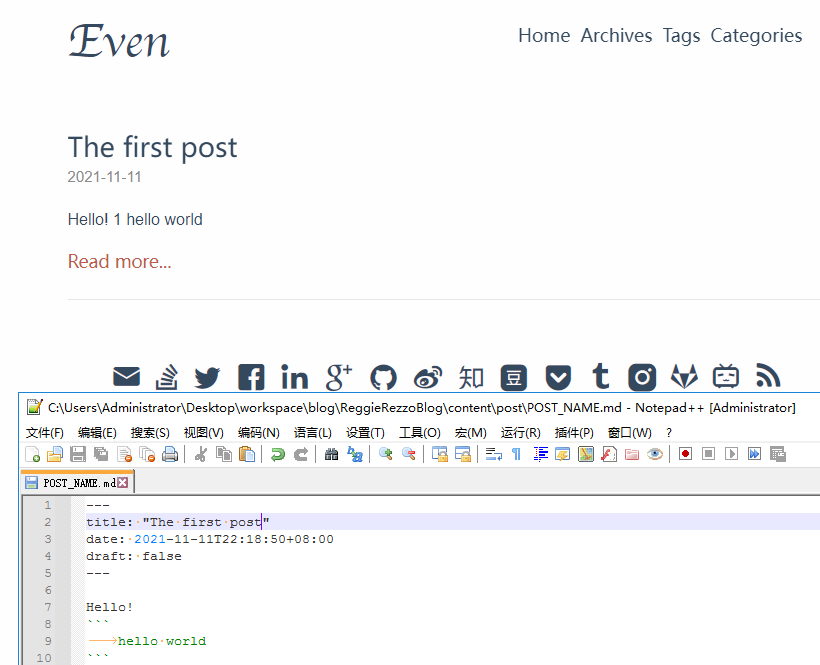Open the 编辑(E) menu
Viewport: 820px width, 665px height.
tap(97, 433)
